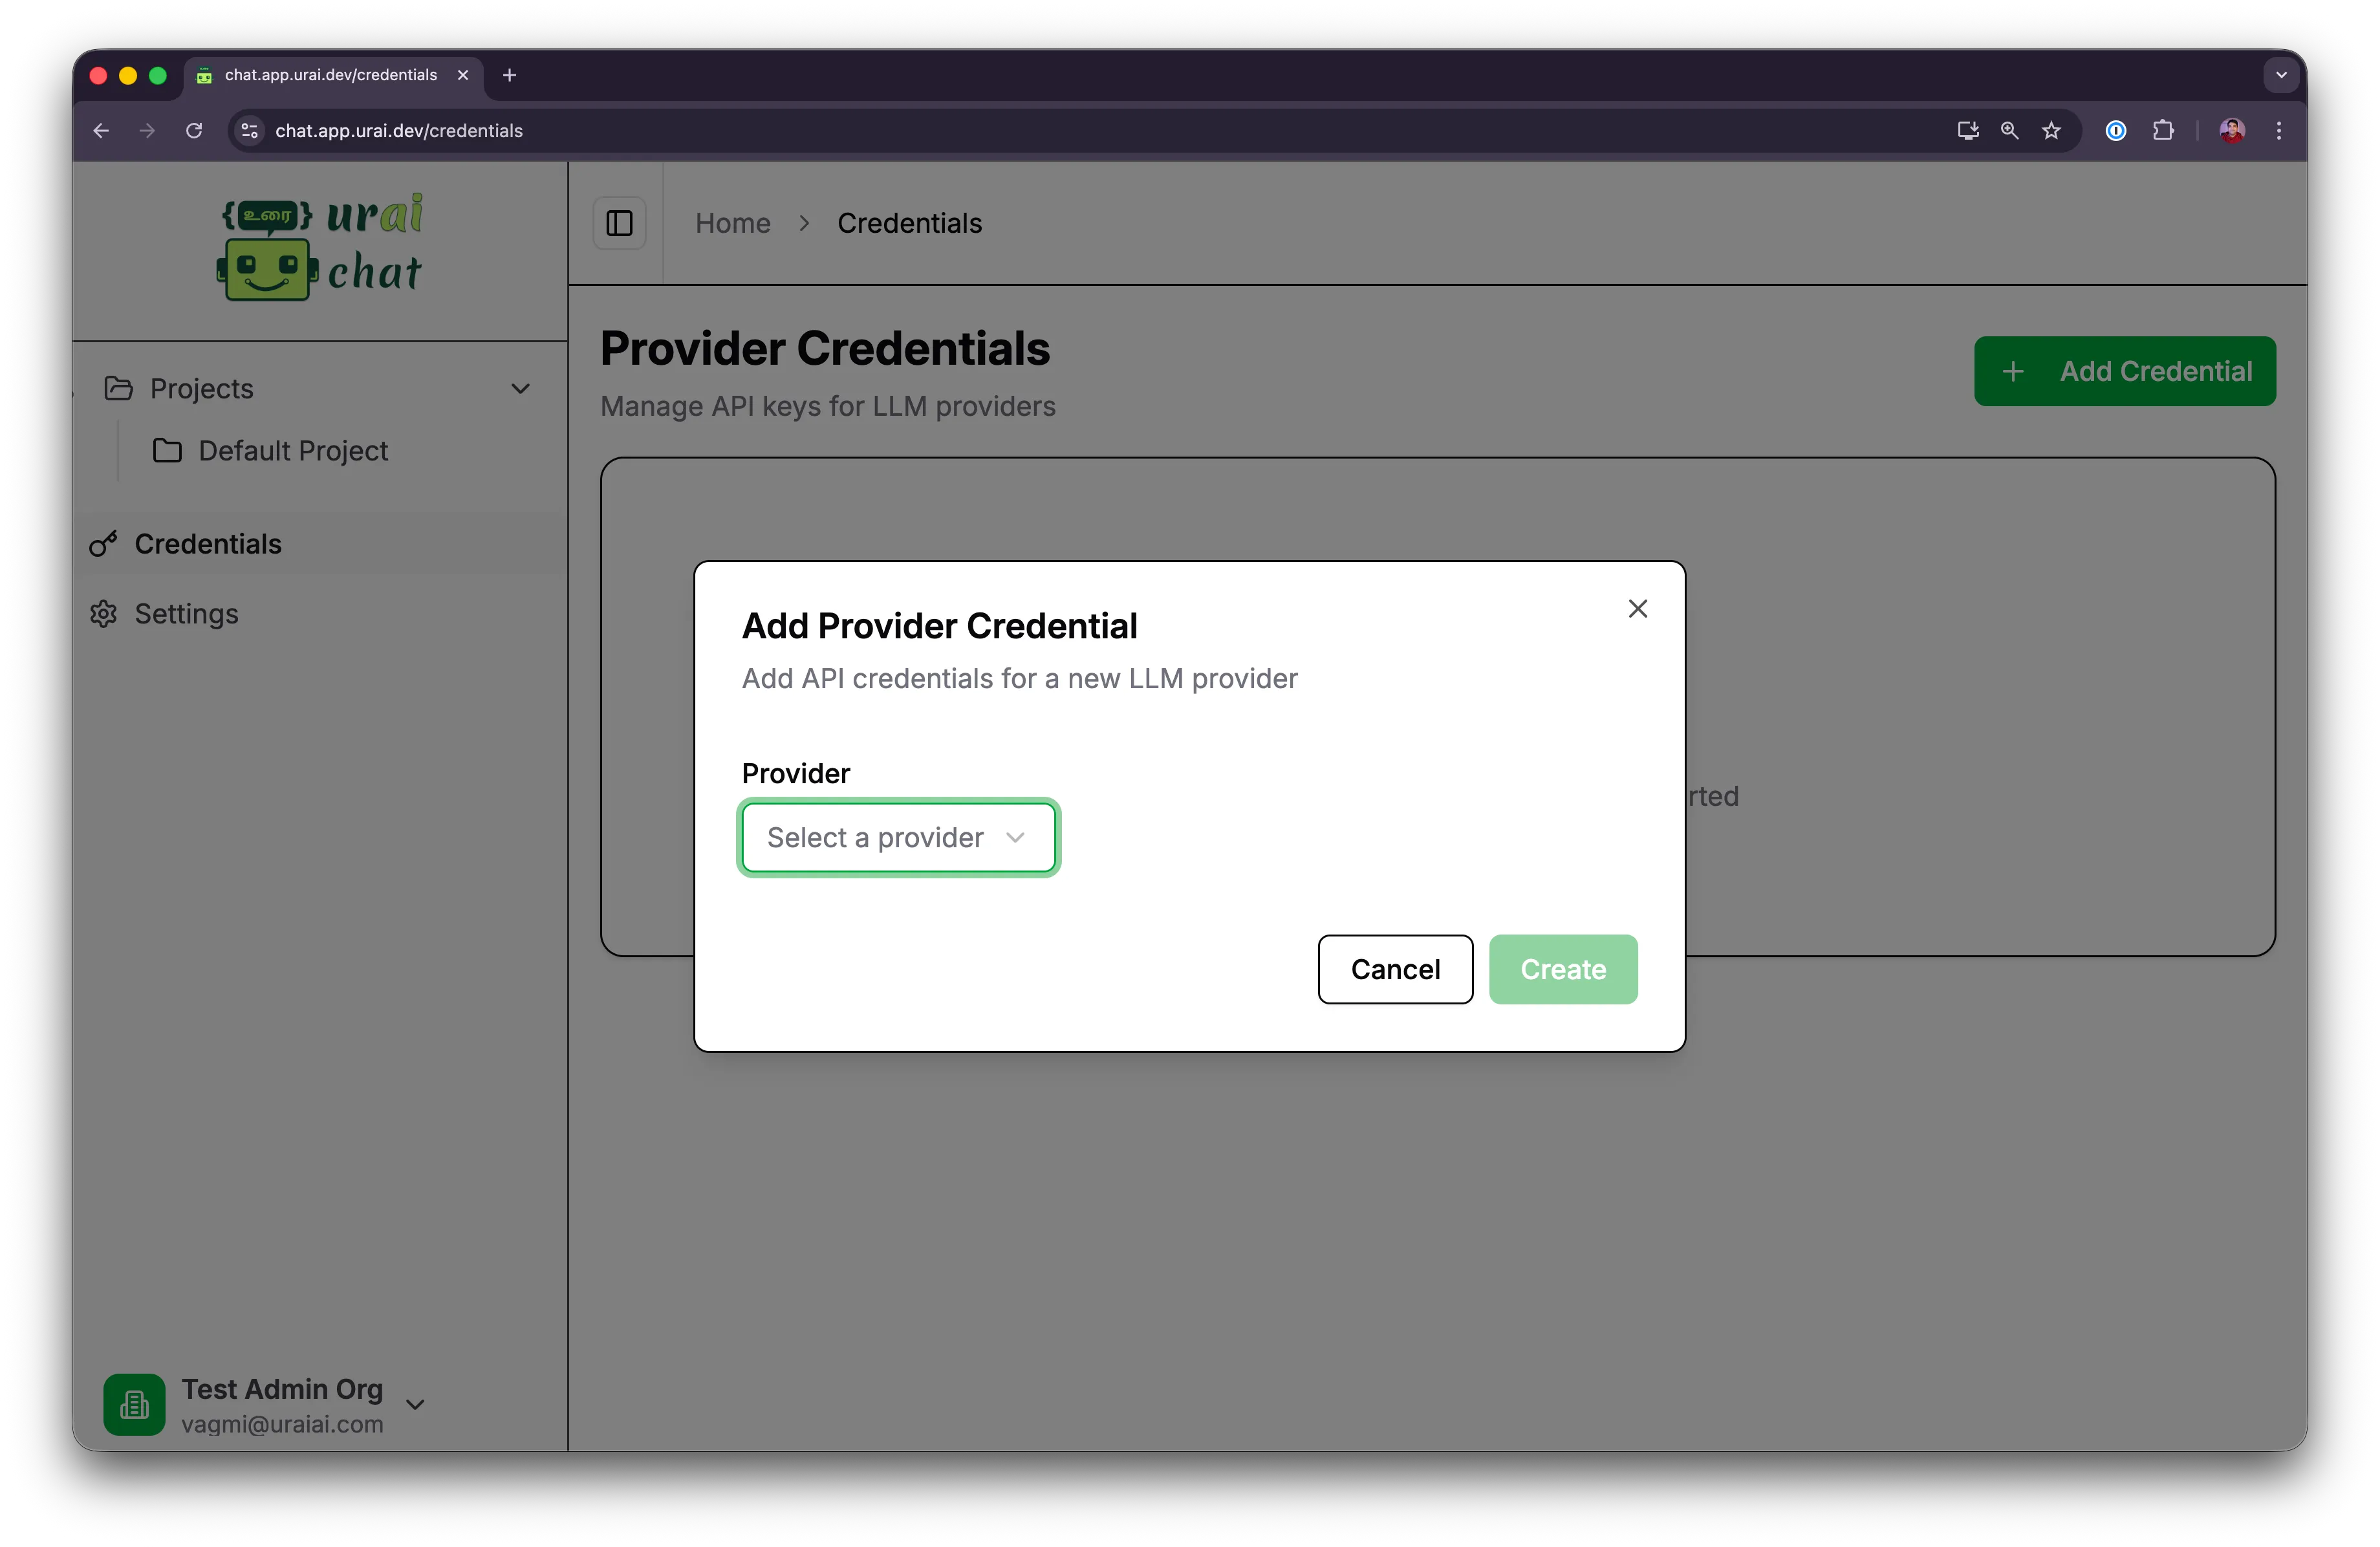The width and height of the screenshot is (2380, 1547).
Task: Open site information icon in address bar
Action: [250, 131]
